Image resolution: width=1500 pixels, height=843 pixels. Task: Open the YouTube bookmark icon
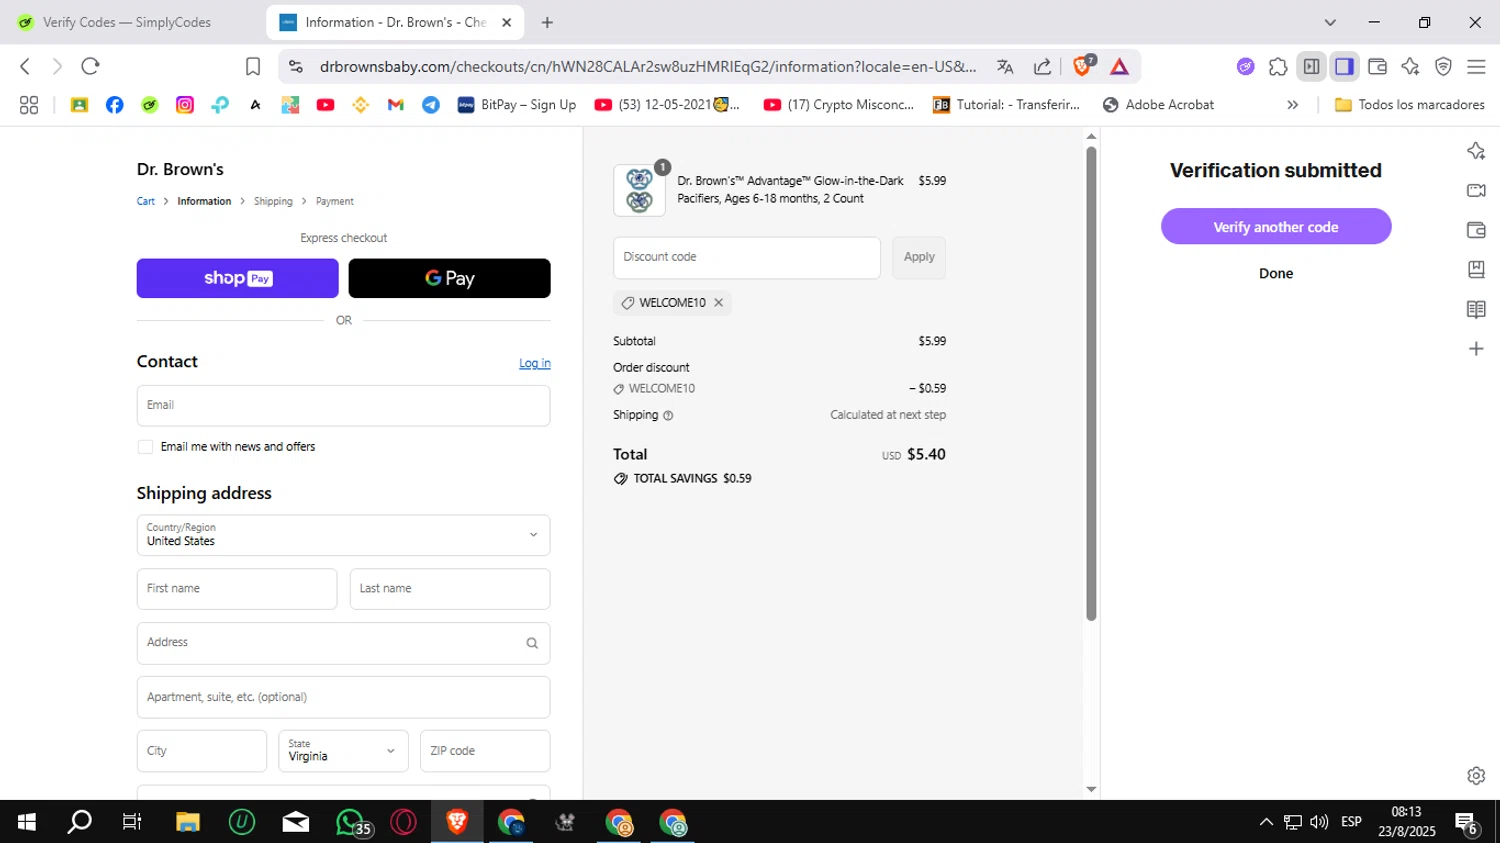325,104
